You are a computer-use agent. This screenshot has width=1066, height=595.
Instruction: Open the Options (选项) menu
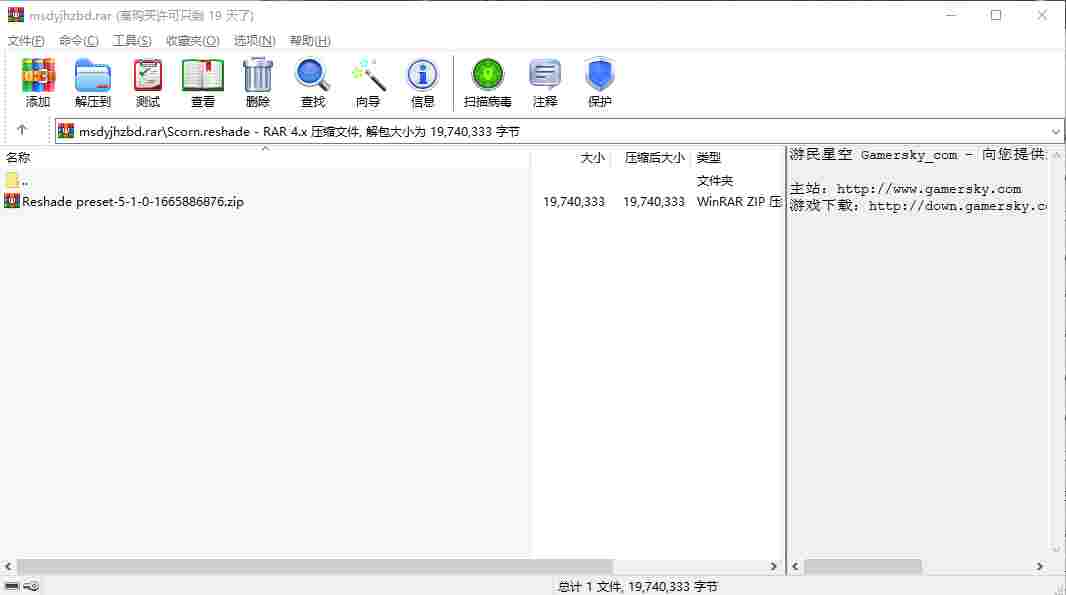tap(254, 41)
